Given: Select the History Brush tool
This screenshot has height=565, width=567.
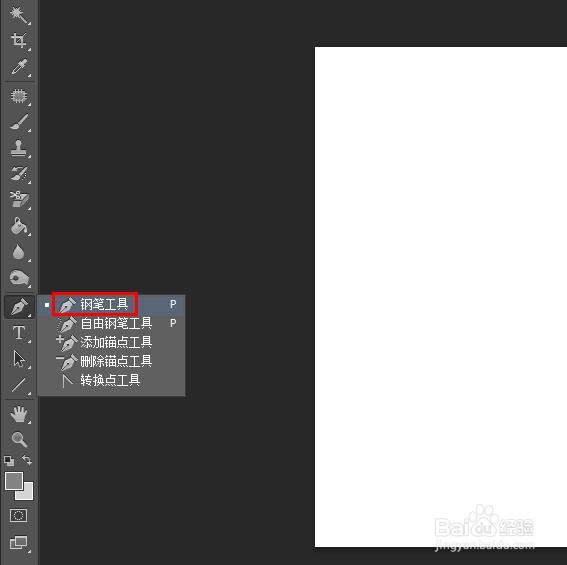Looking at the screenshot, I should (19, 174).
